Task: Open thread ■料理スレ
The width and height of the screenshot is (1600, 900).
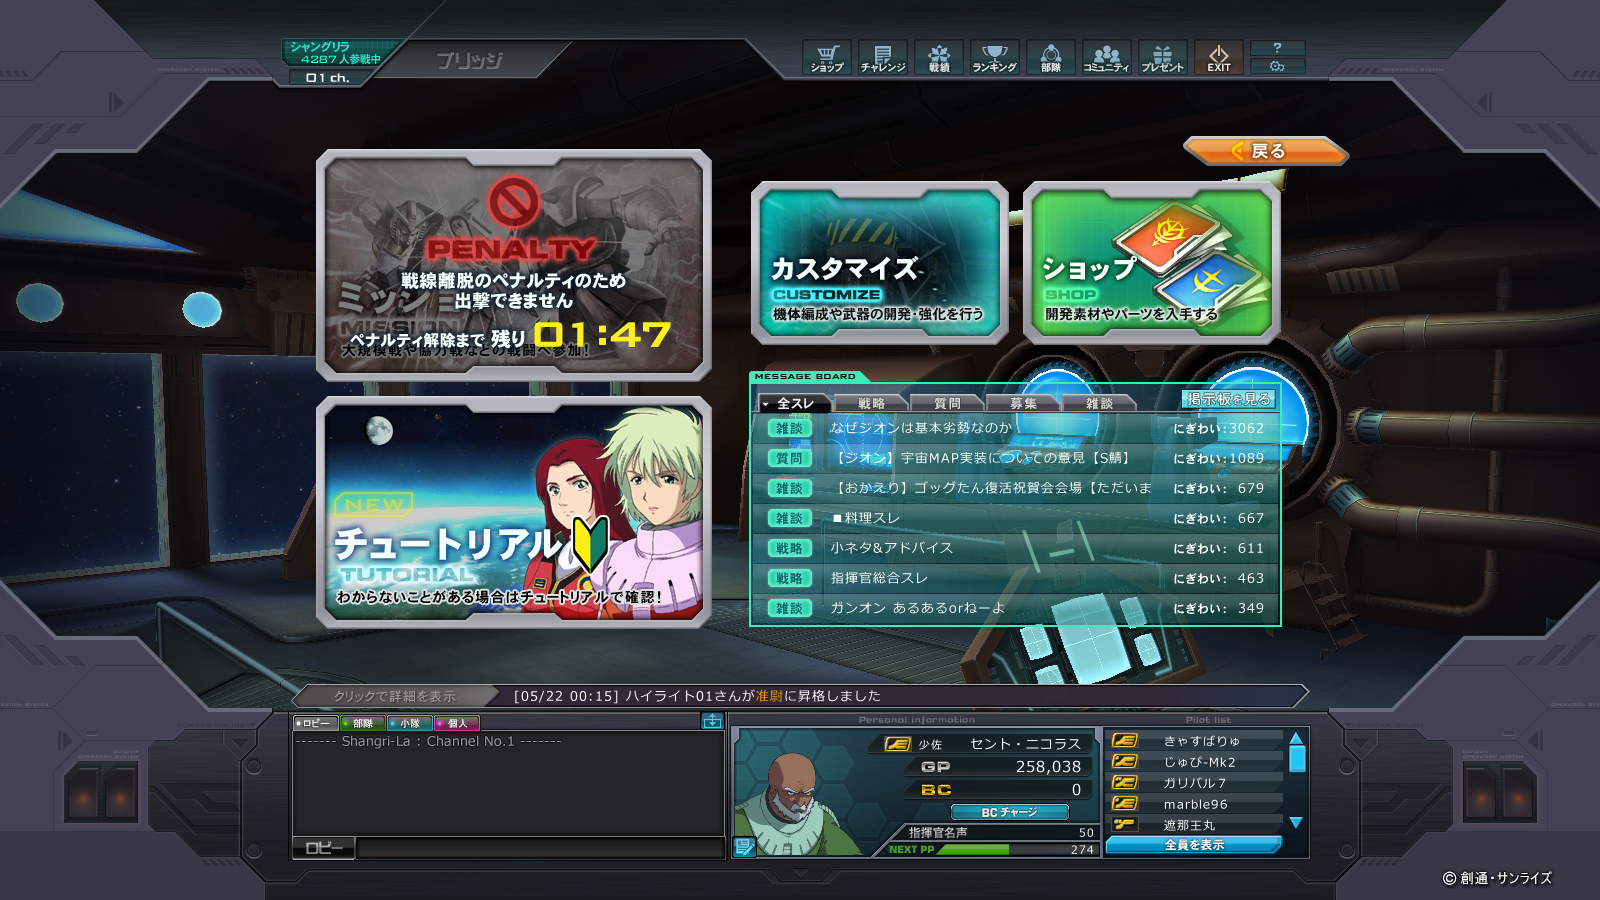Action: [x=866, y=518]
